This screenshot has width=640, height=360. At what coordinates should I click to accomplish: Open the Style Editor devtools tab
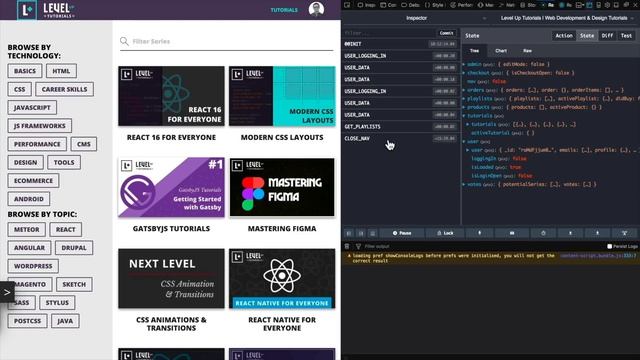pyautogui.click(x=434, y=5)
